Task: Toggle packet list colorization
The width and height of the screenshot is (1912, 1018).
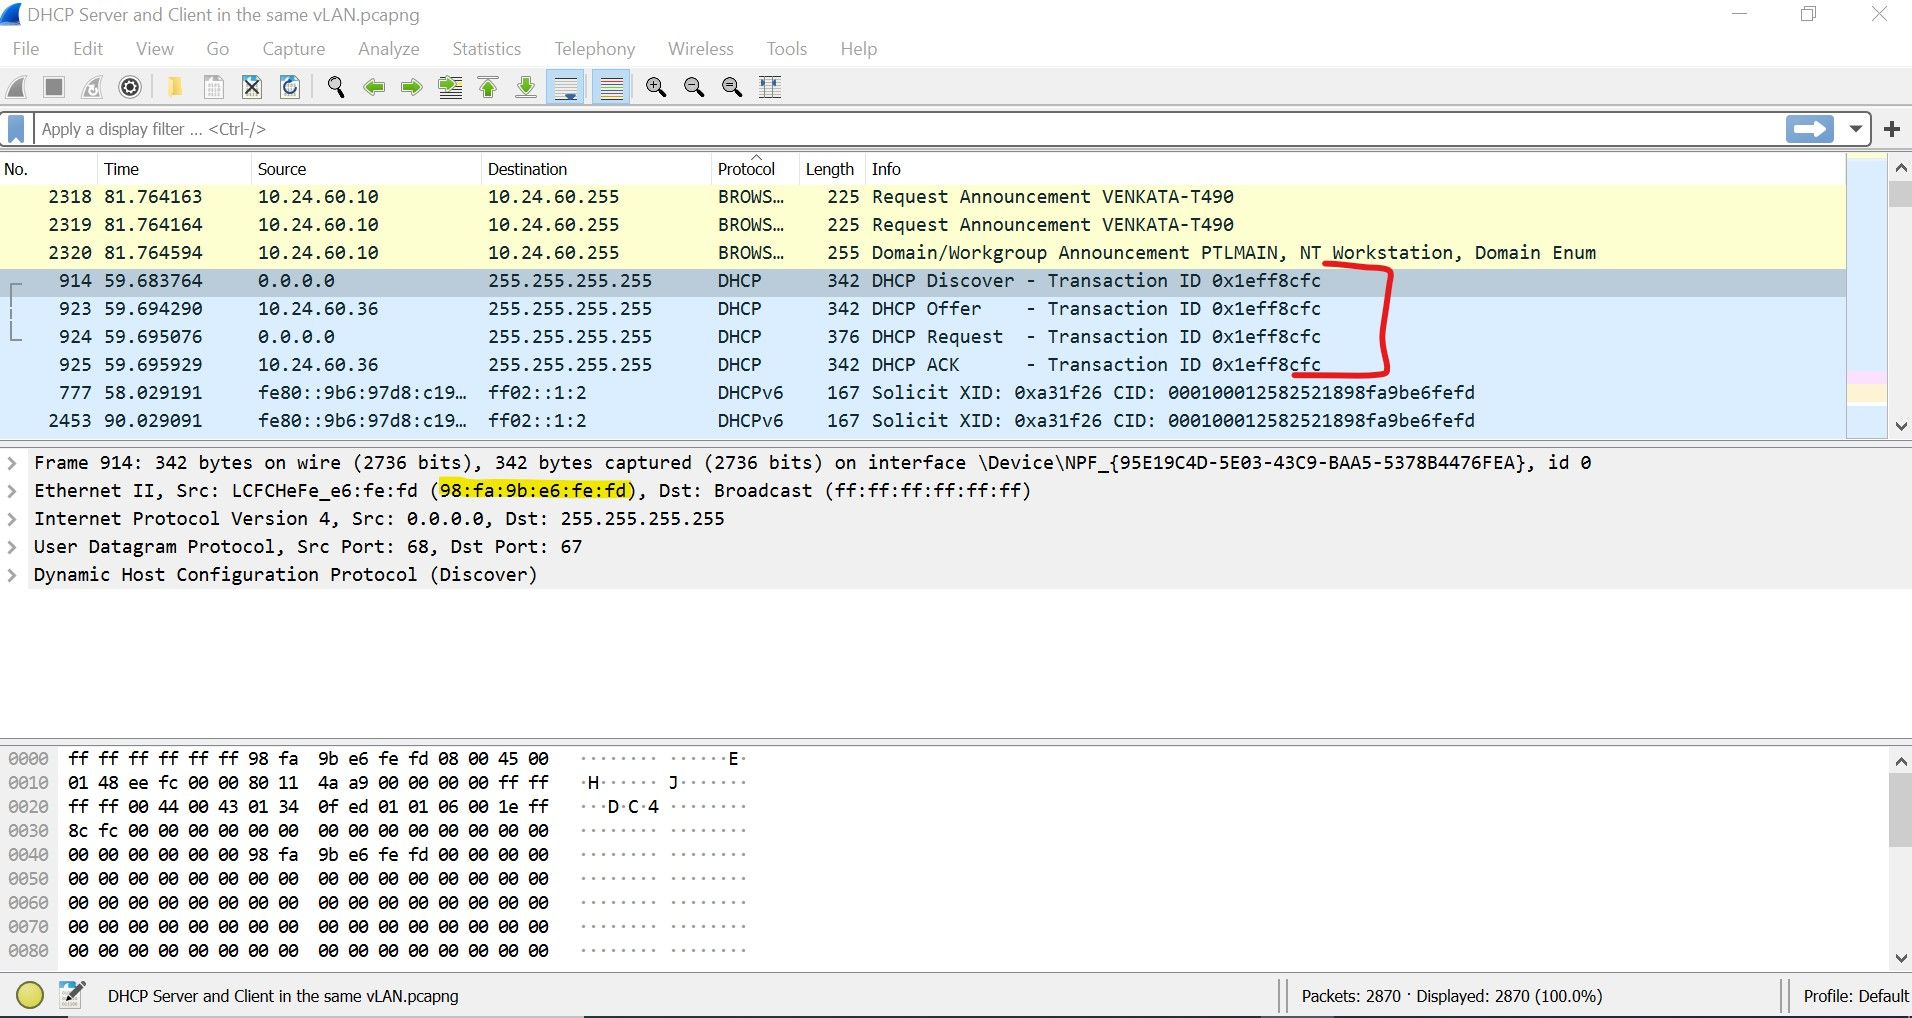Action: 611,87
